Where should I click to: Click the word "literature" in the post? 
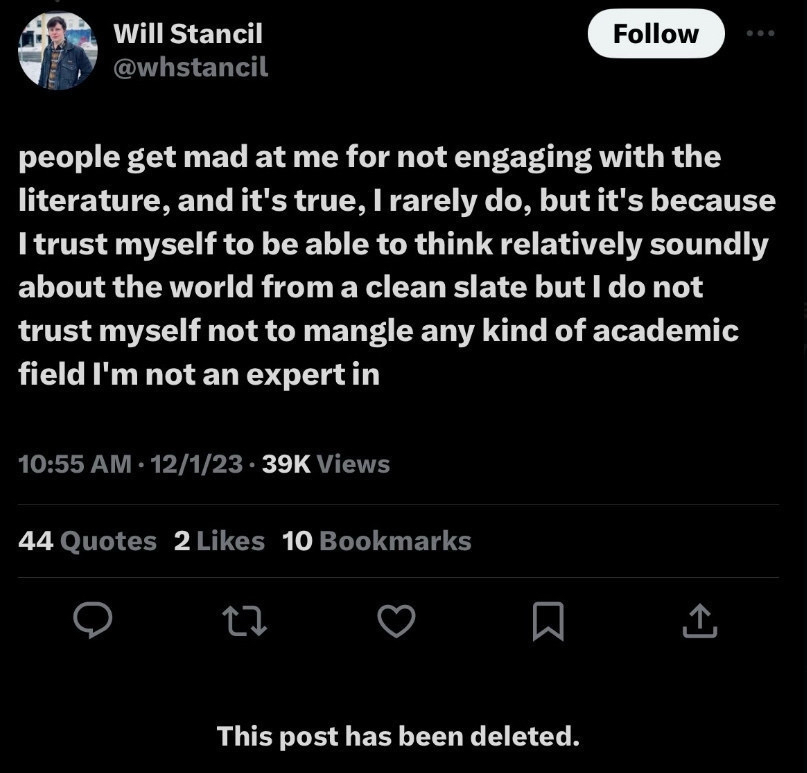tap(89, 201)
